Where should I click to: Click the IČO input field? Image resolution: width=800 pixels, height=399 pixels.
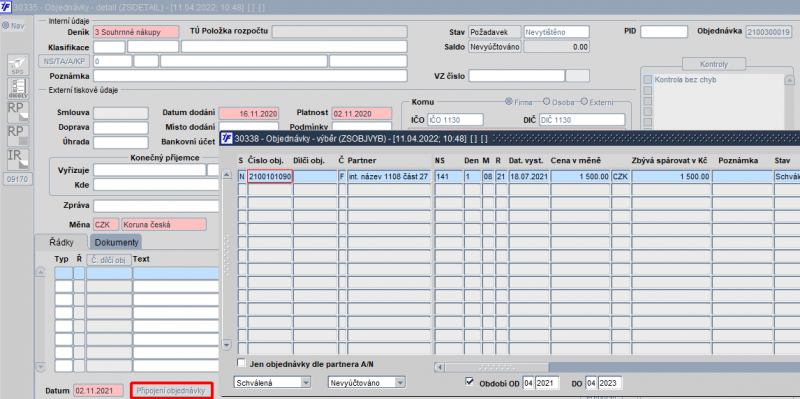tap(455, 120)
